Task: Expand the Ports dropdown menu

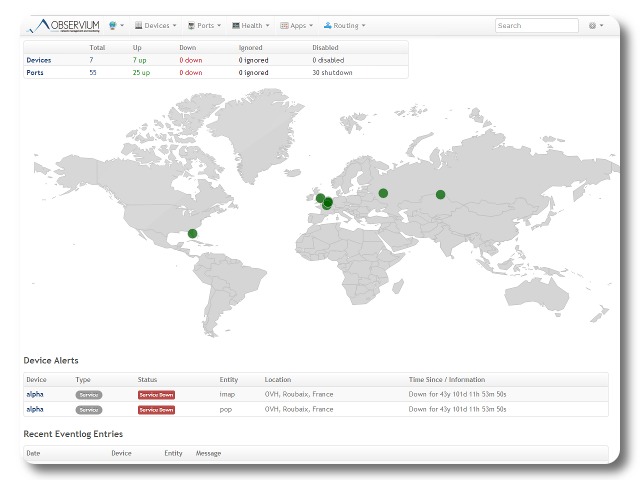Action: 203,25
